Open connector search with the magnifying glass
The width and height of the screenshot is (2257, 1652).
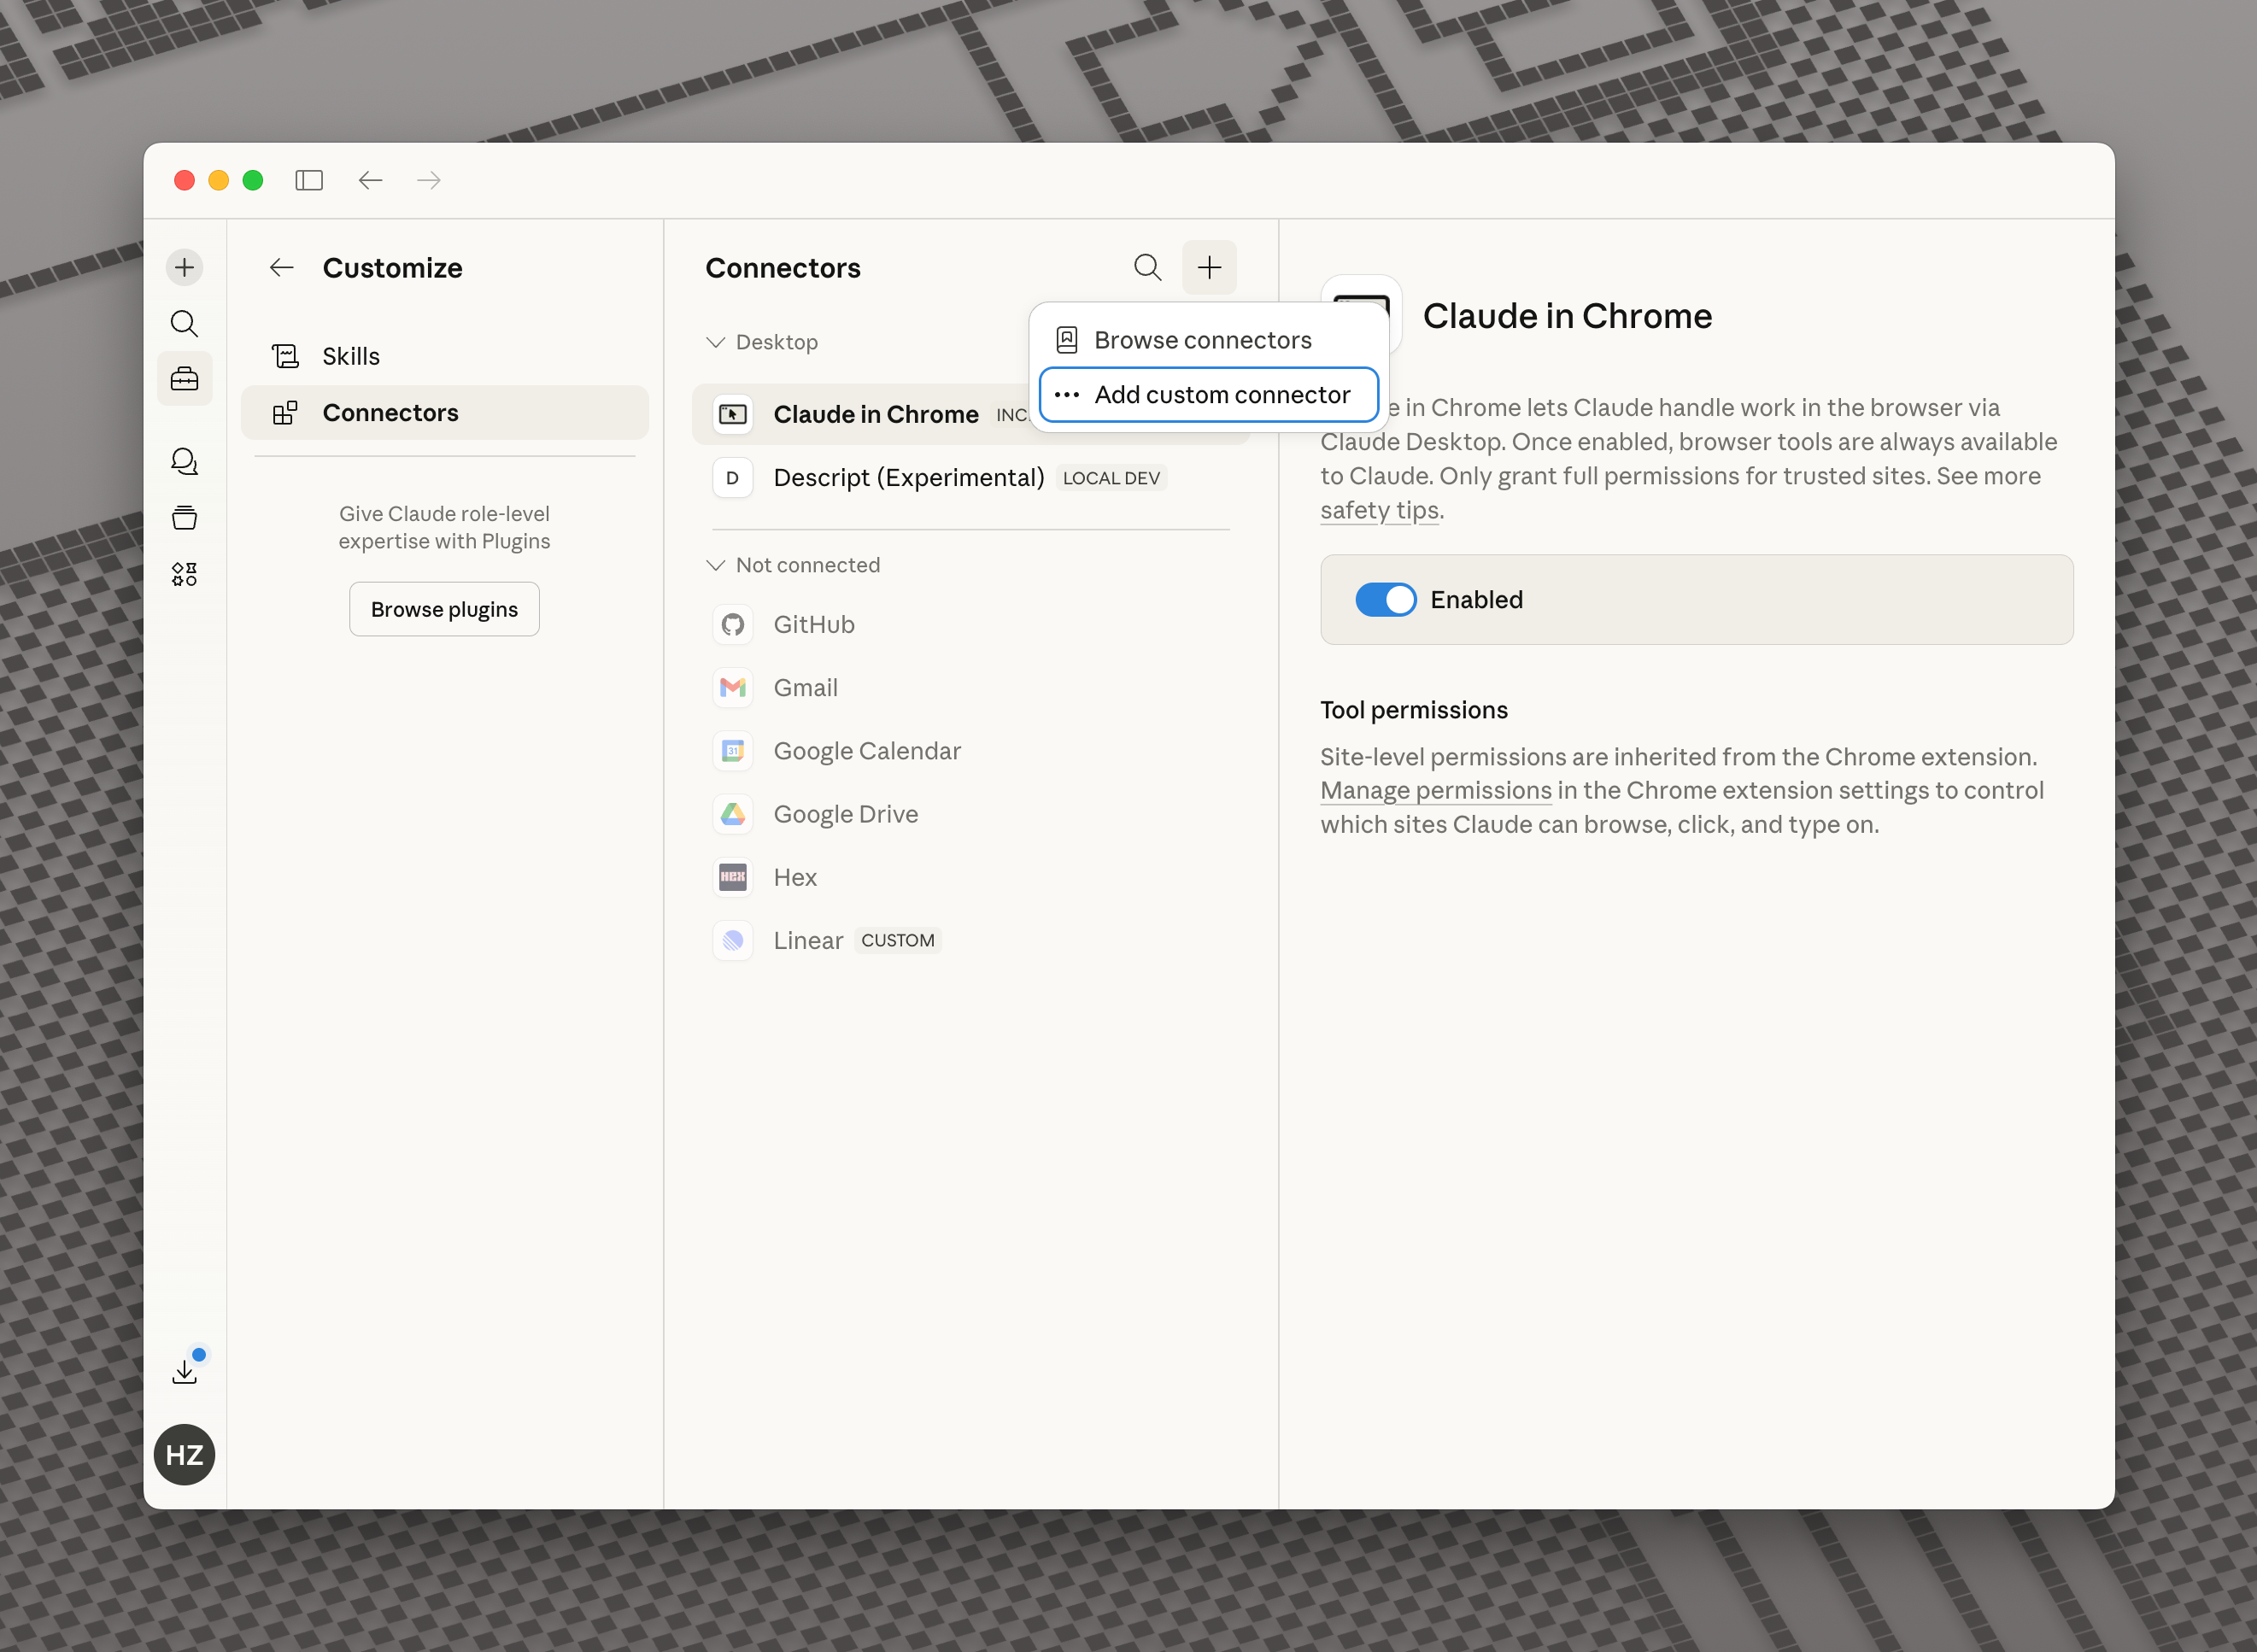1147,267
